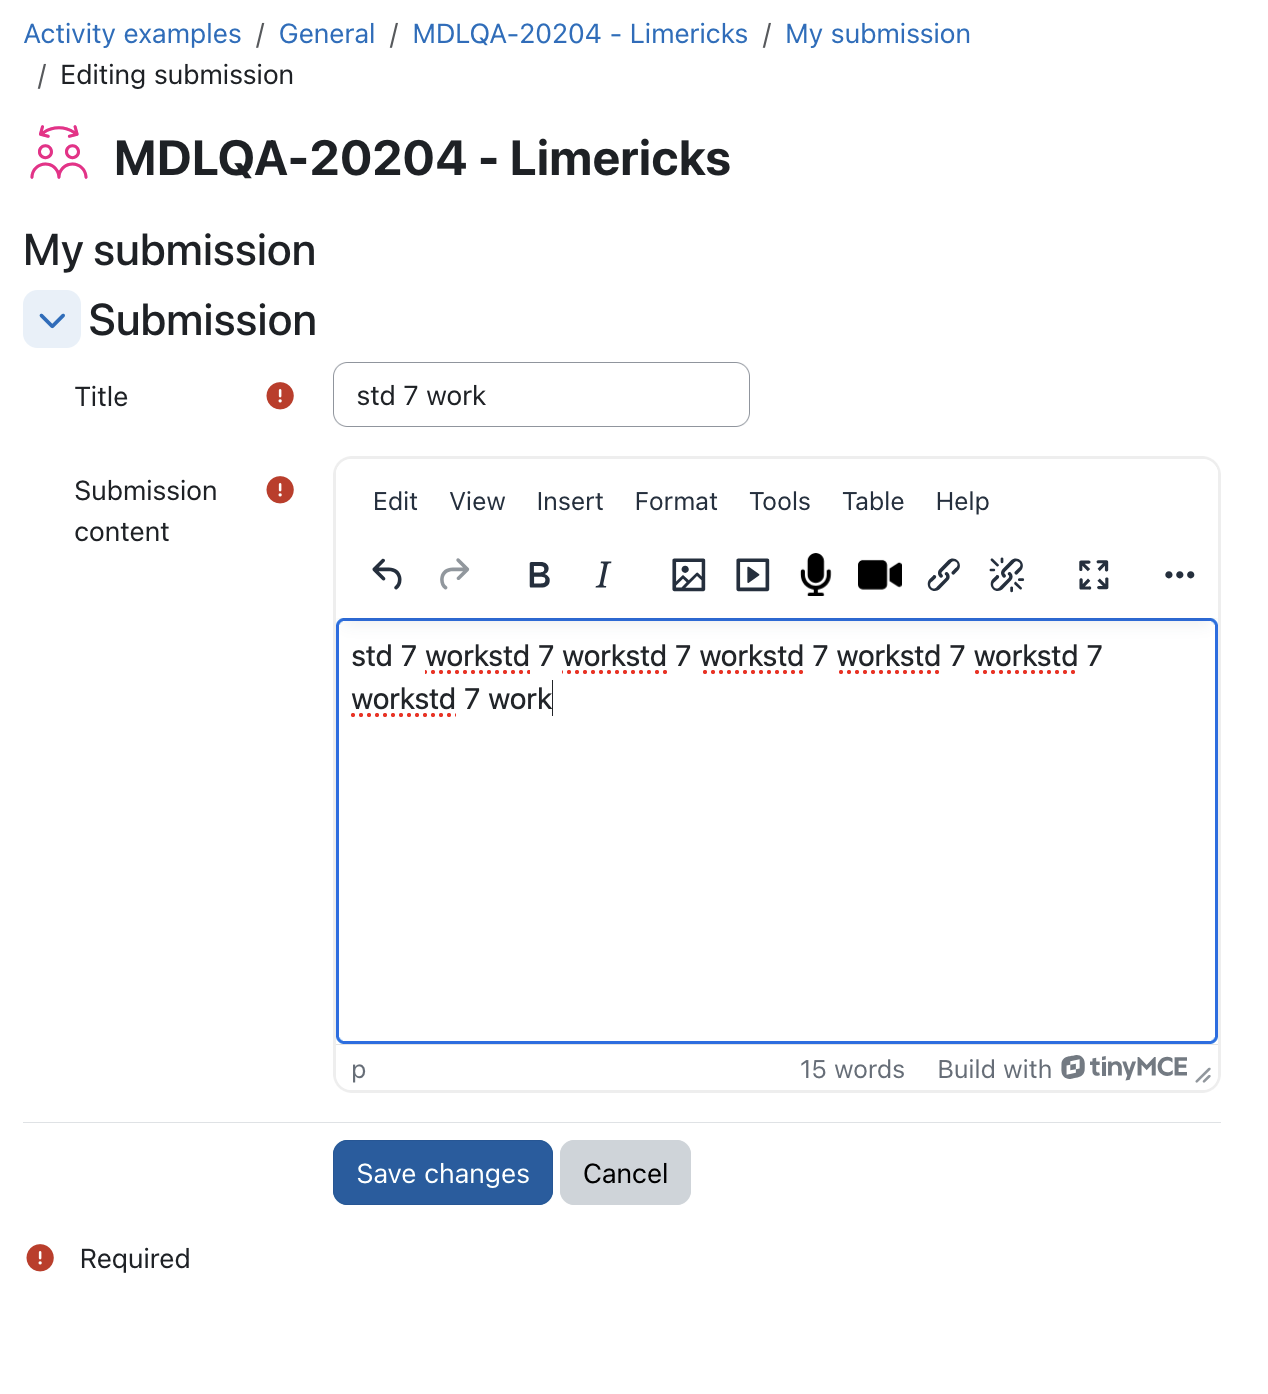Click the Redo arrow icon

pyautogui.click(x=454, y=575)
